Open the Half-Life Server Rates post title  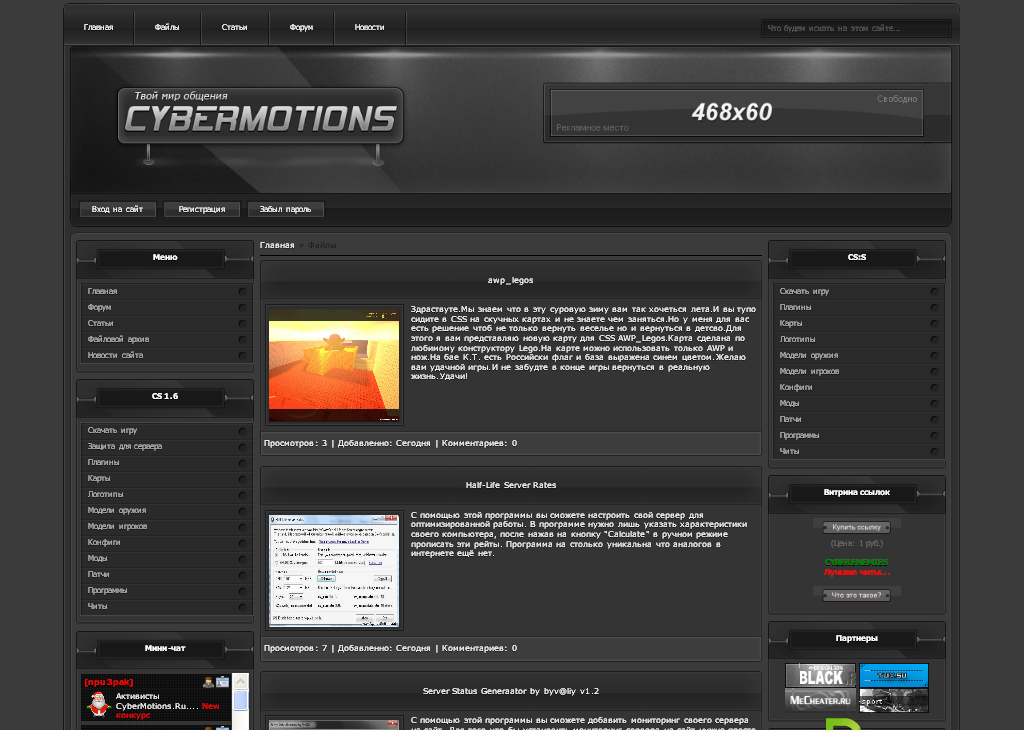click(x=511, y=485)
